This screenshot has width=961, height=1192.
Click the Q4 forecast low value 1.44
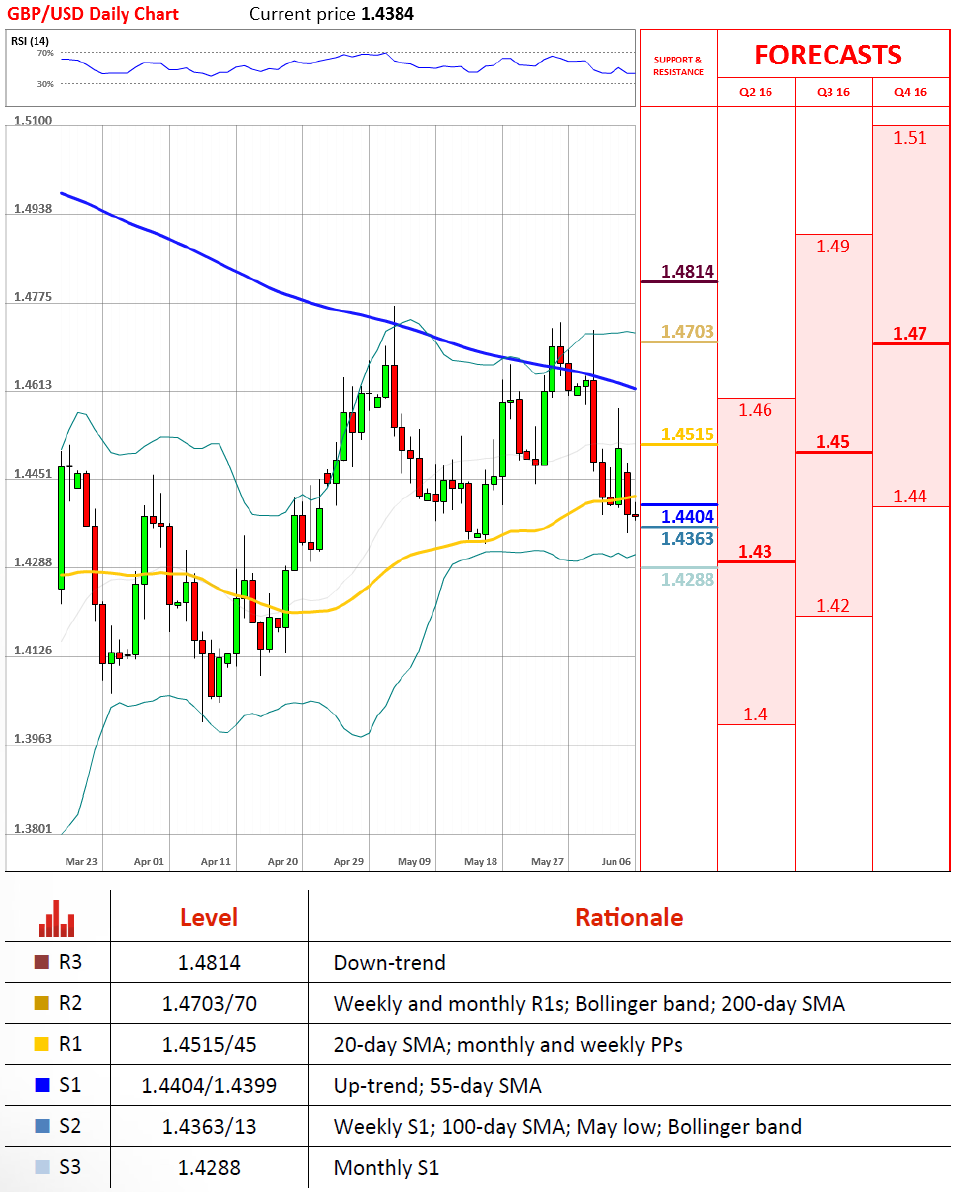click(x=910, y=496)
